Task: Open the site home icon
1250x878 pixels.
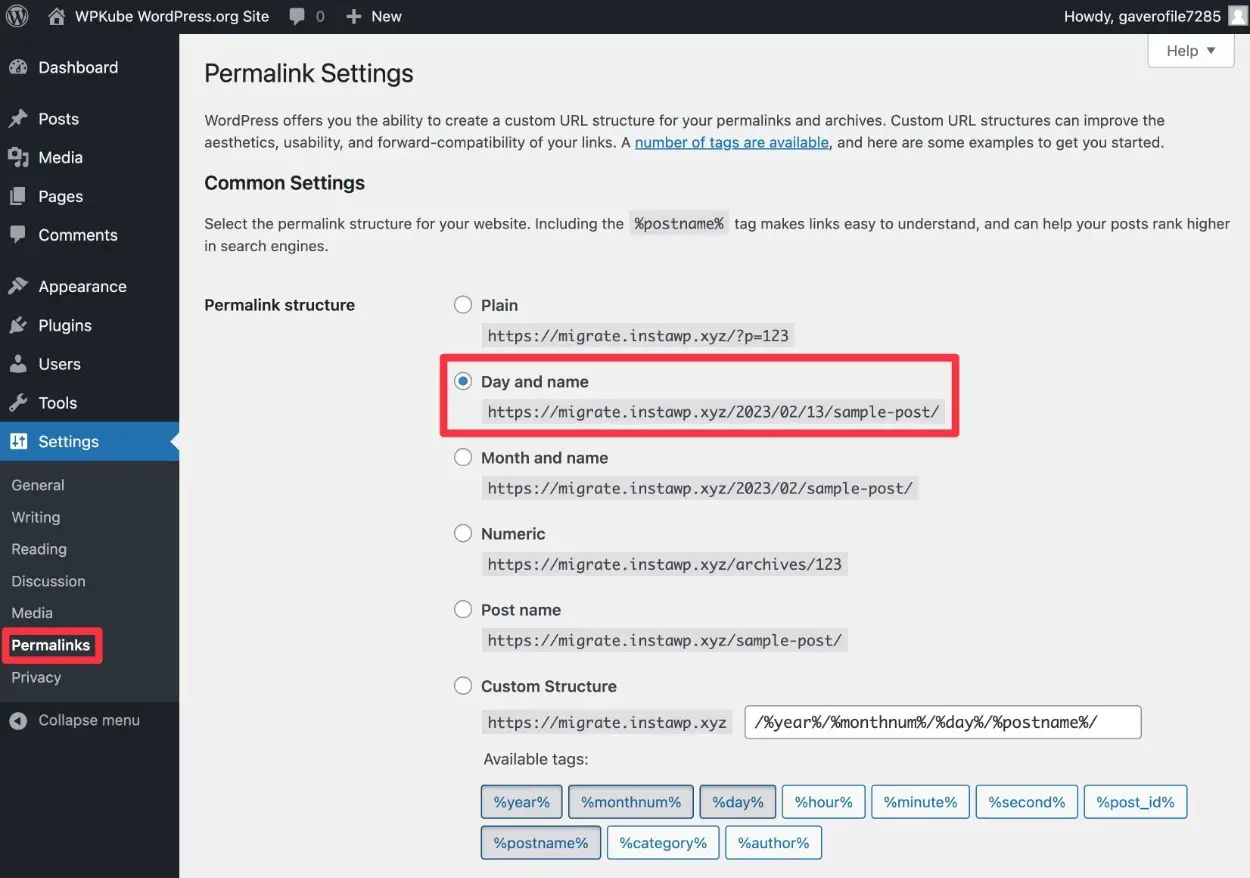Action: (57, 16)
